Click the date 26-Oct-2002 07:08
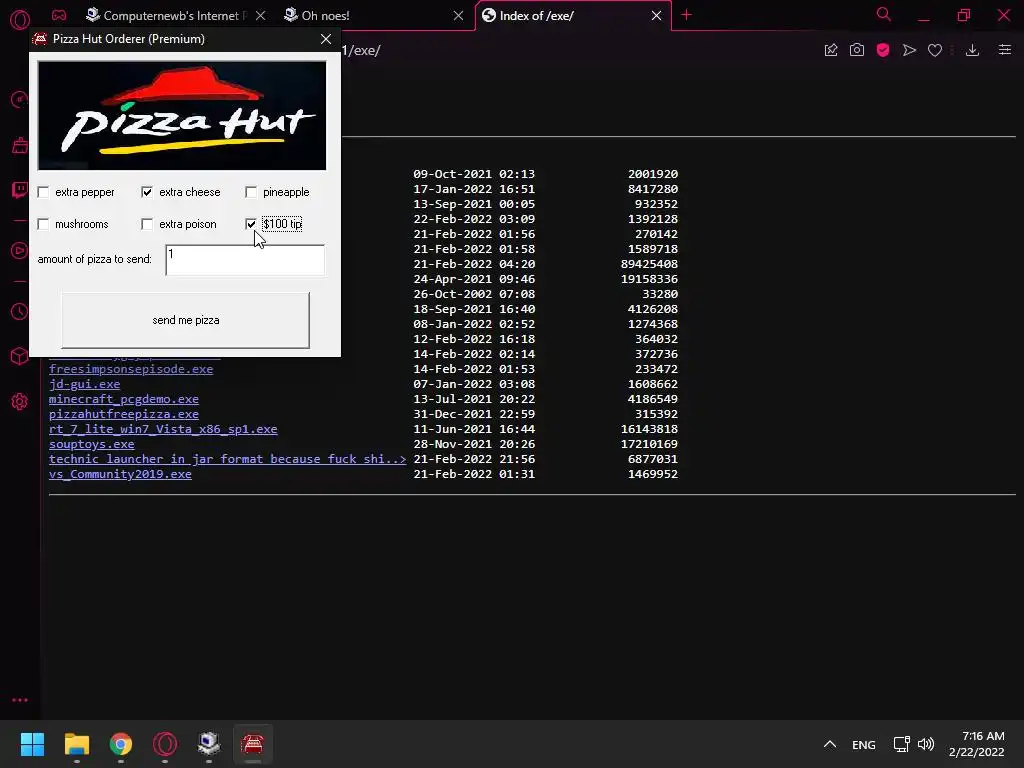 (x=474, y=294)
